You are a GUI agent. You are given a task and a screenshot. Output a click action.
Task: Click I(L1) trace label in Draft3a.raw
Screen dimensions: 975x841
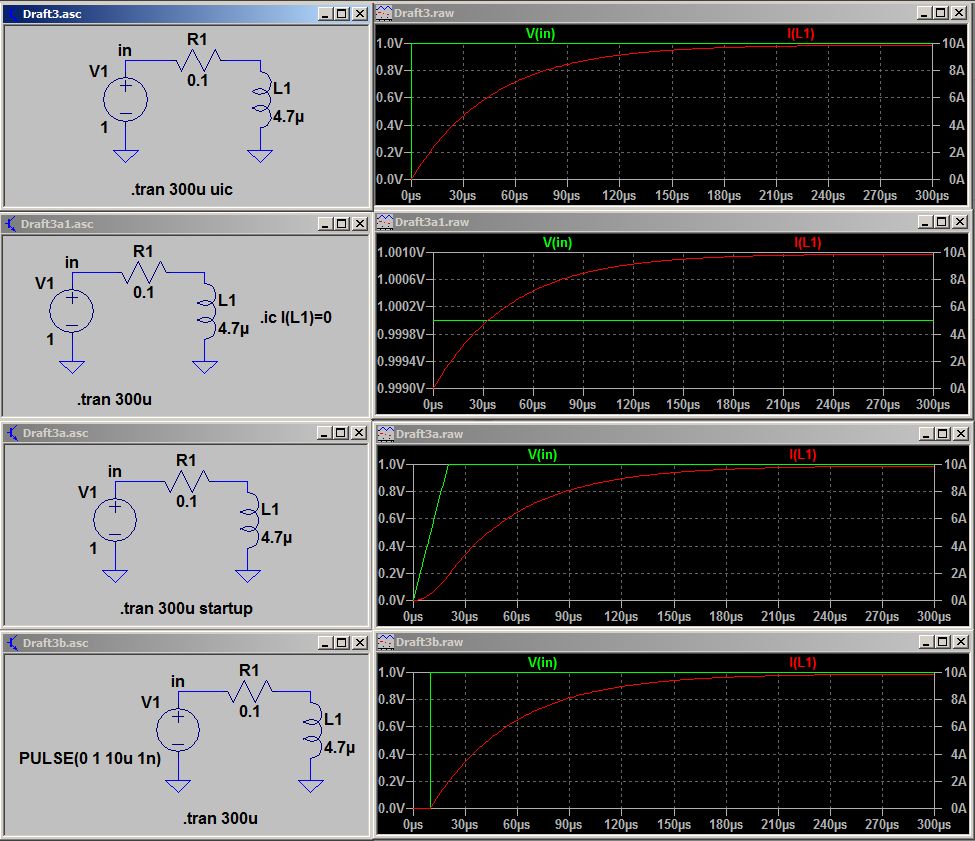(x=803, y=454)
